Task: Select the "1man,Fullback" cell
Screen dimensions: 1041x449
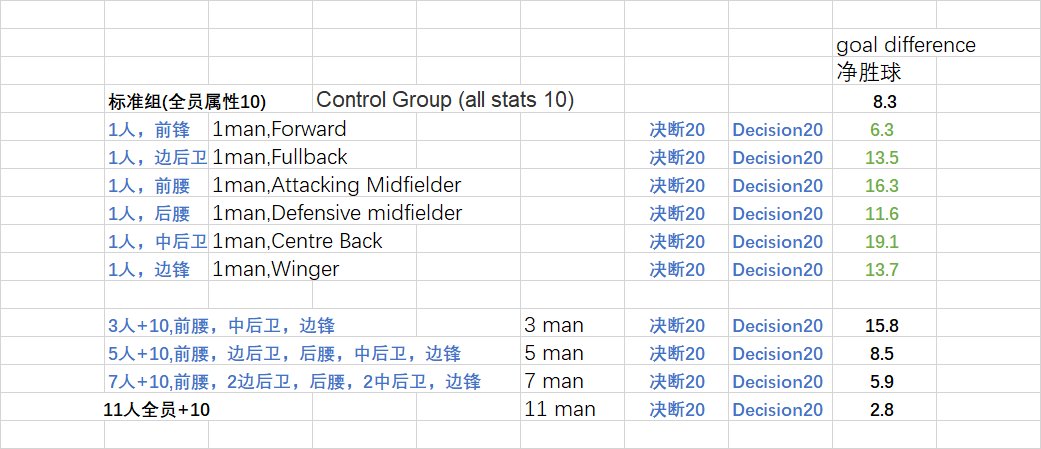Action: pyautogui.click(x=280, y=157)
